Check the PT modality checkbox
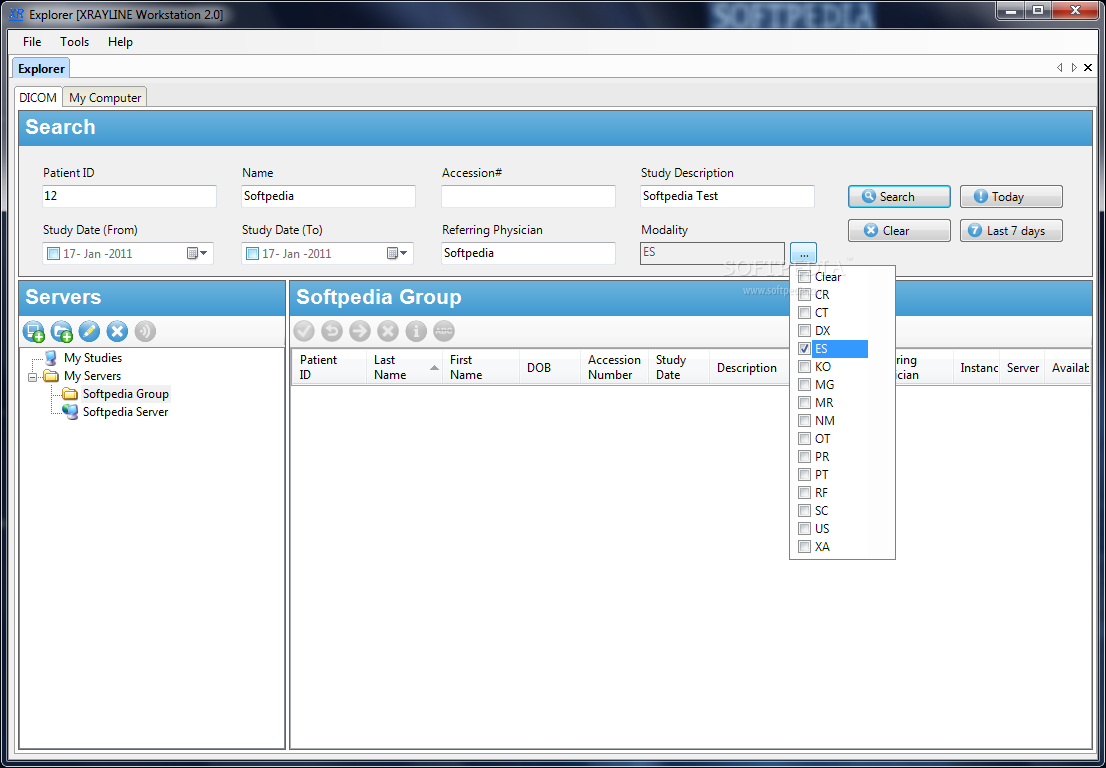 point(804,475)
